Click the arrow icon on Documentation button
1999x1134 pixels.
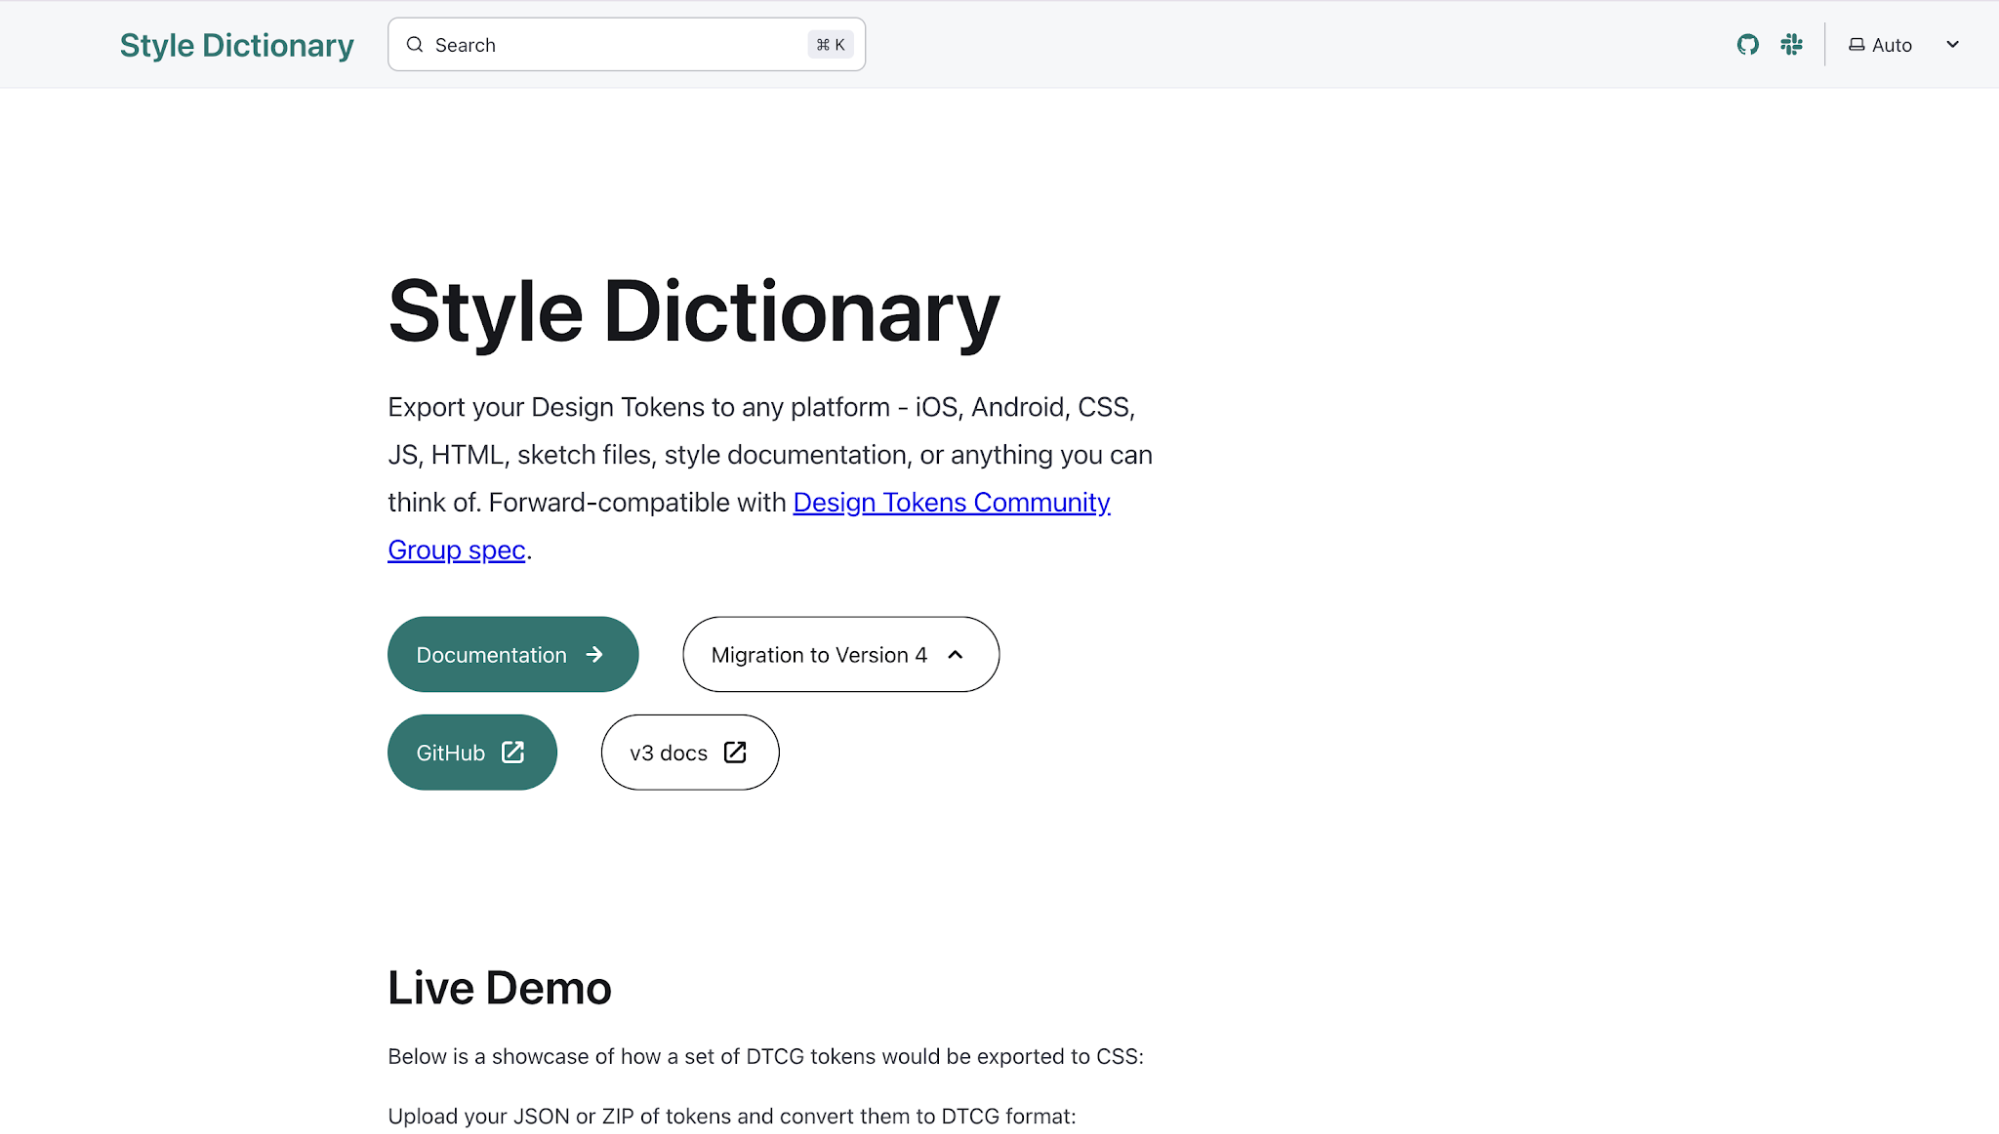(595, 654)
